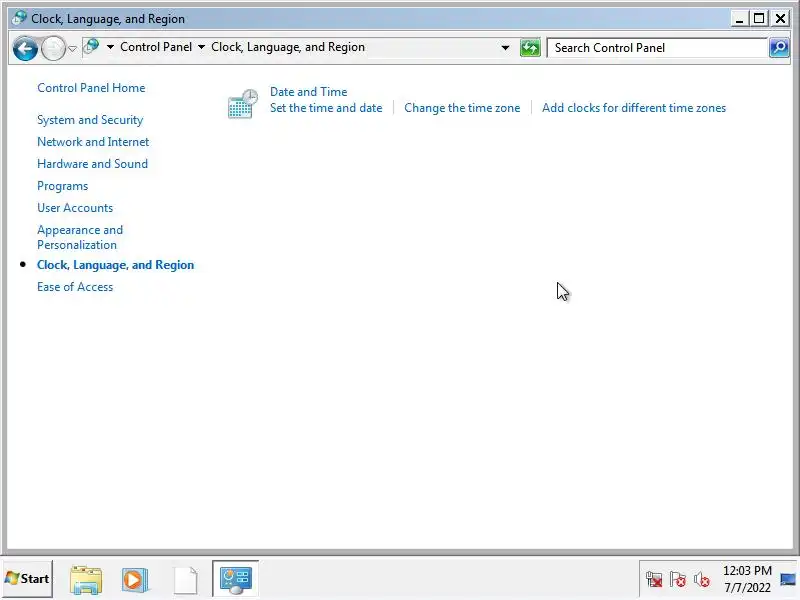The width and height of the screenshot is (800, 600).
Task: Click the Show desktop icon in tray
Action: pos(788,579)
